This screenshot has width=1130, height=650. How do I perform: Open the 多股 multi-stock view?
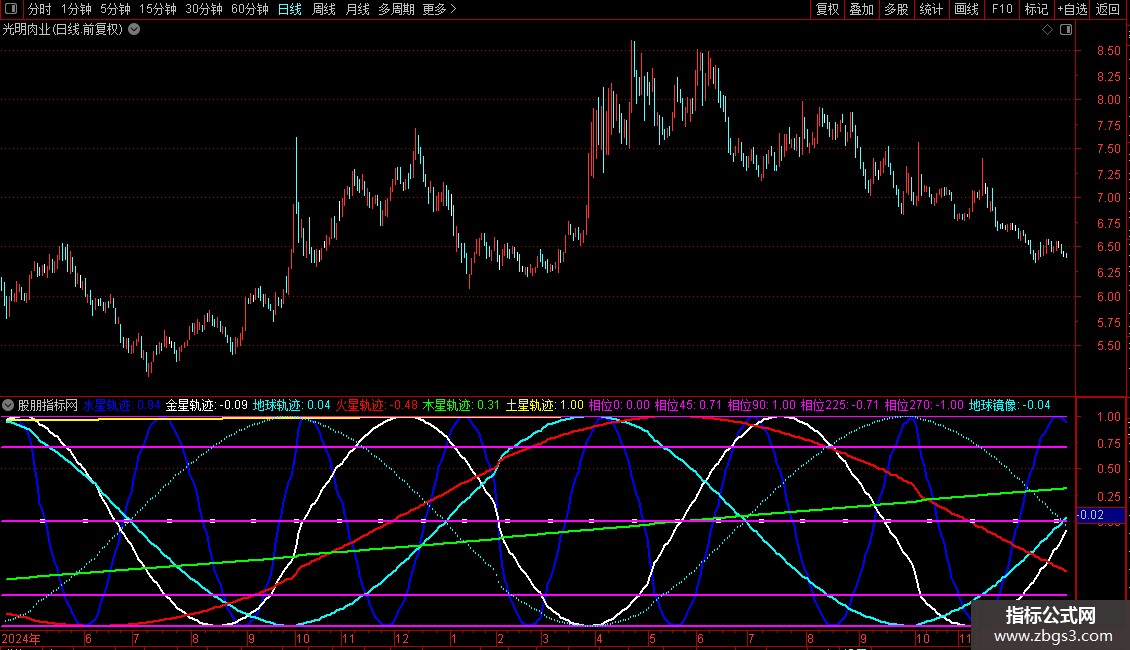coord(897,9)
